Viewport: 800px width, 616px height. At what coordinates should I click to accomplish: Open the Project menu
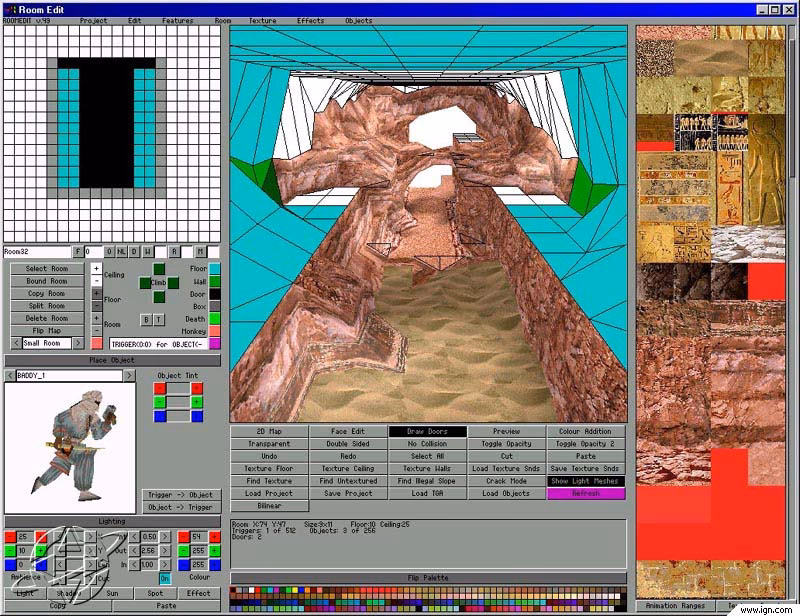93,21
